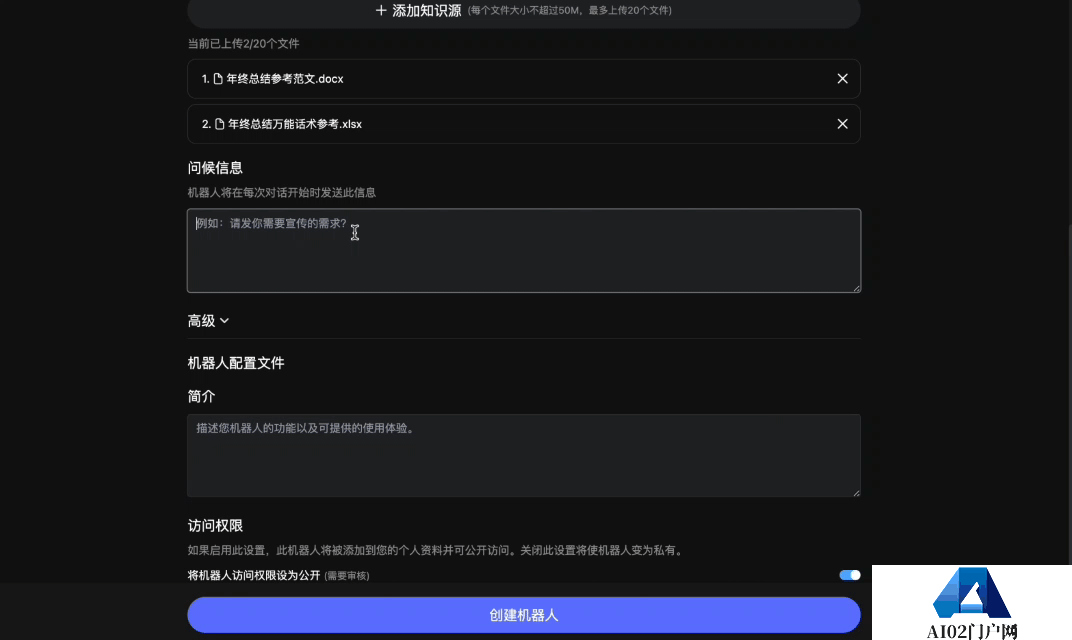Toggle the public access switch off

[850, 575]
